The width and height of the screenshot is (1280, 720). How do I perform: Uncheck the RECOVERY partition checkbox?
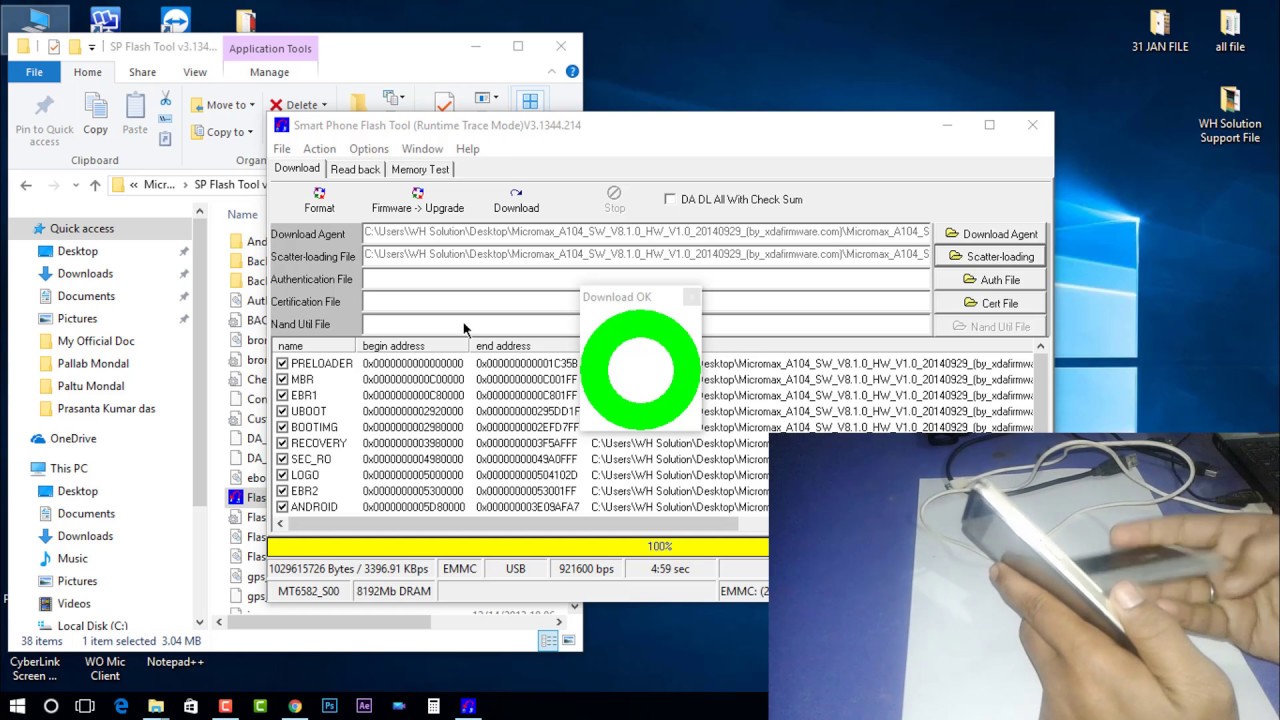pos(282,443)
